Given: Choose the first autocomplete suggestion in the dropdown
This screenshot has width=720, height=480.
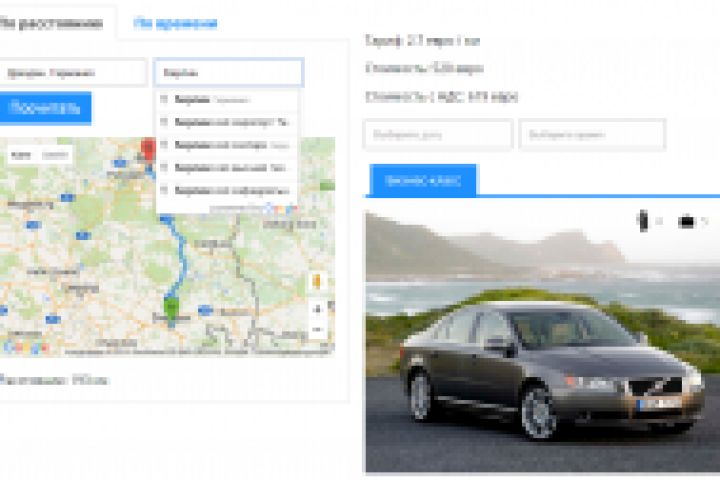Looking at the screenshot, I should point(226,100).
